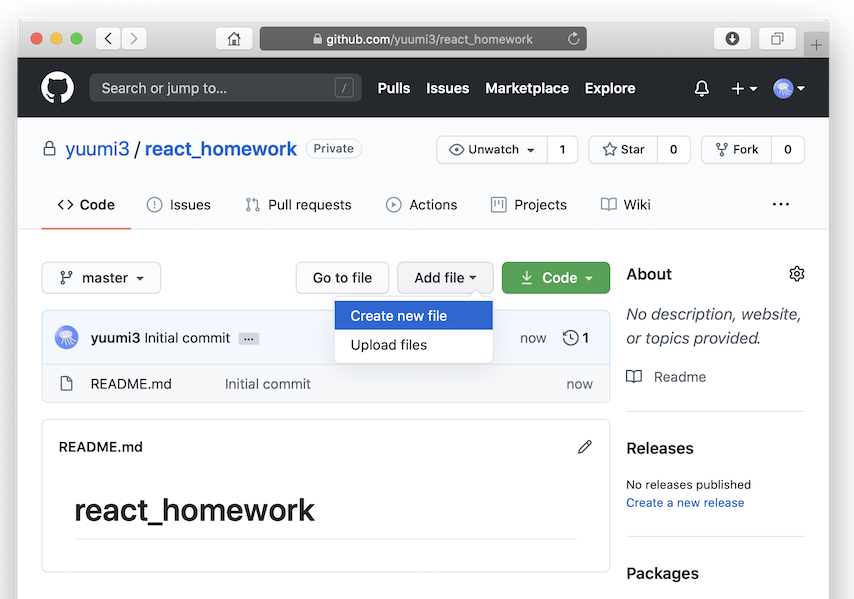Click the README.md heading in preview box
The height and width of the screenshot is (599, 854).
pos(101,447)
